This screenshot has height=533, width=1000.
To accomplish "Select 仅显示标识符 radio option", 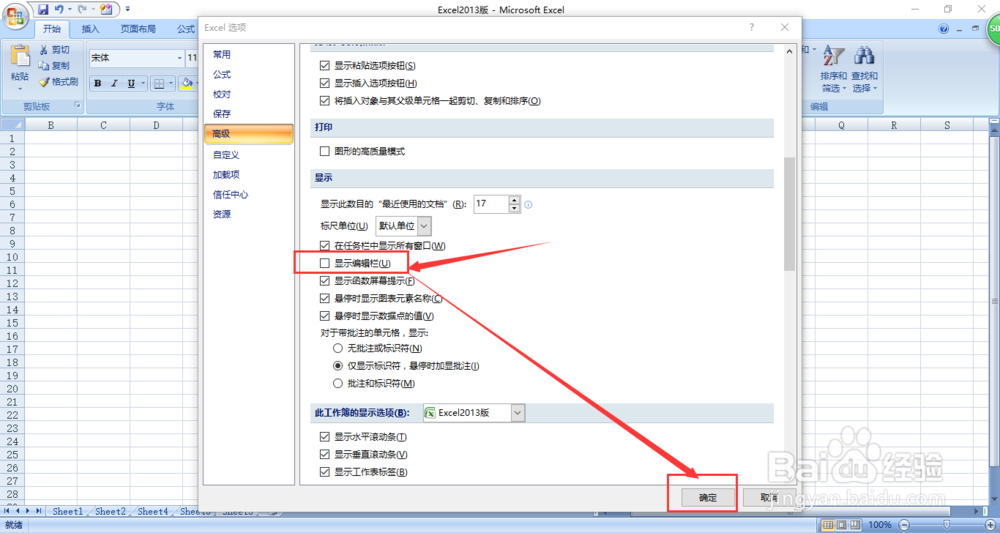I will pos(338,366).
